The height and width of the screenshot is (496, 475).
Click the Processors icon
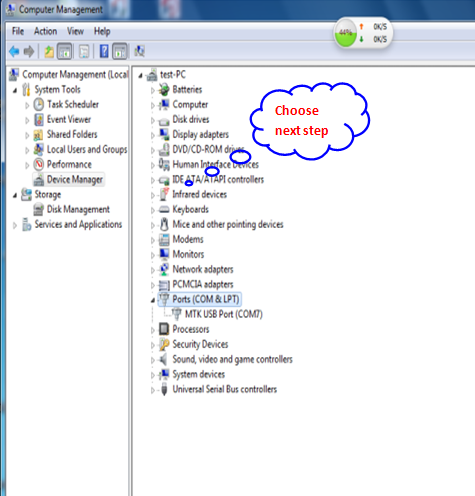[164, 329]
